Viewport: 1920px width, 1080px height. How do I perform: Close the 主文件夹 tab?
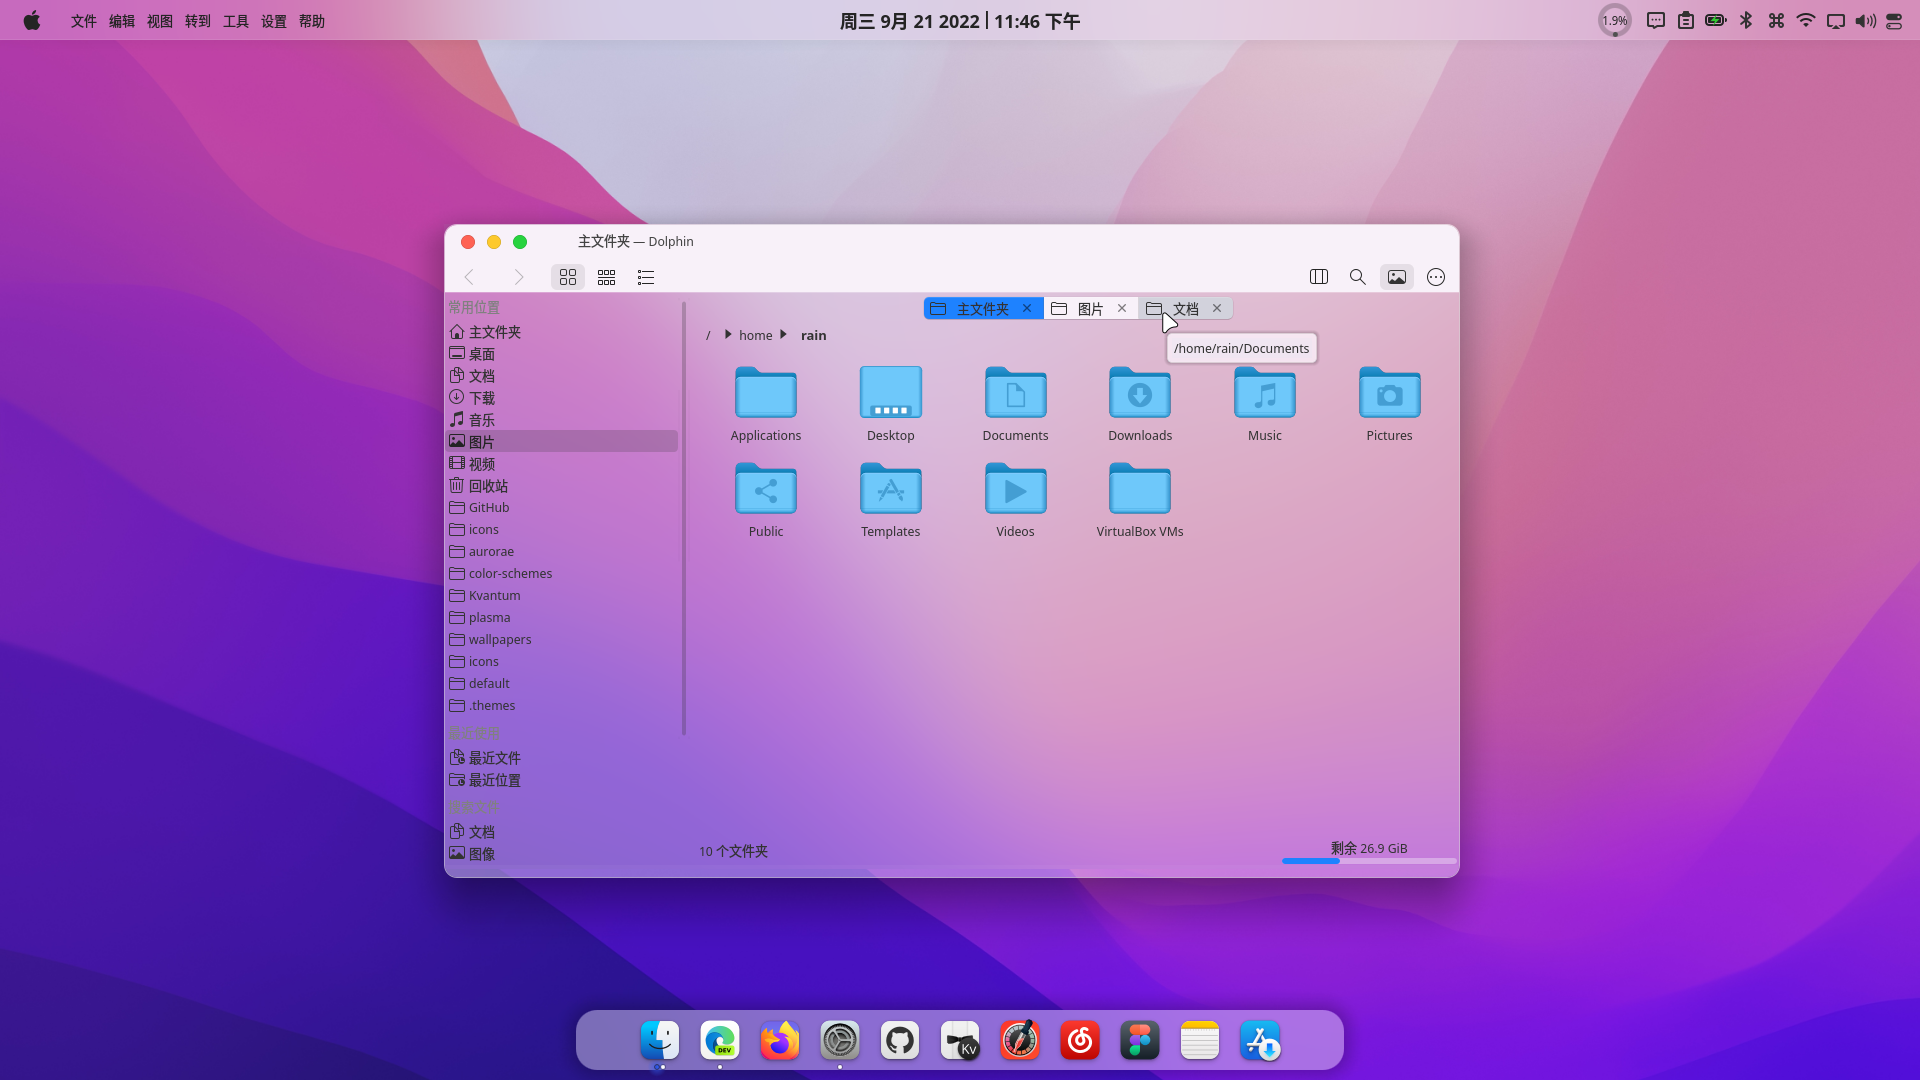click(x=1027, y=308)
